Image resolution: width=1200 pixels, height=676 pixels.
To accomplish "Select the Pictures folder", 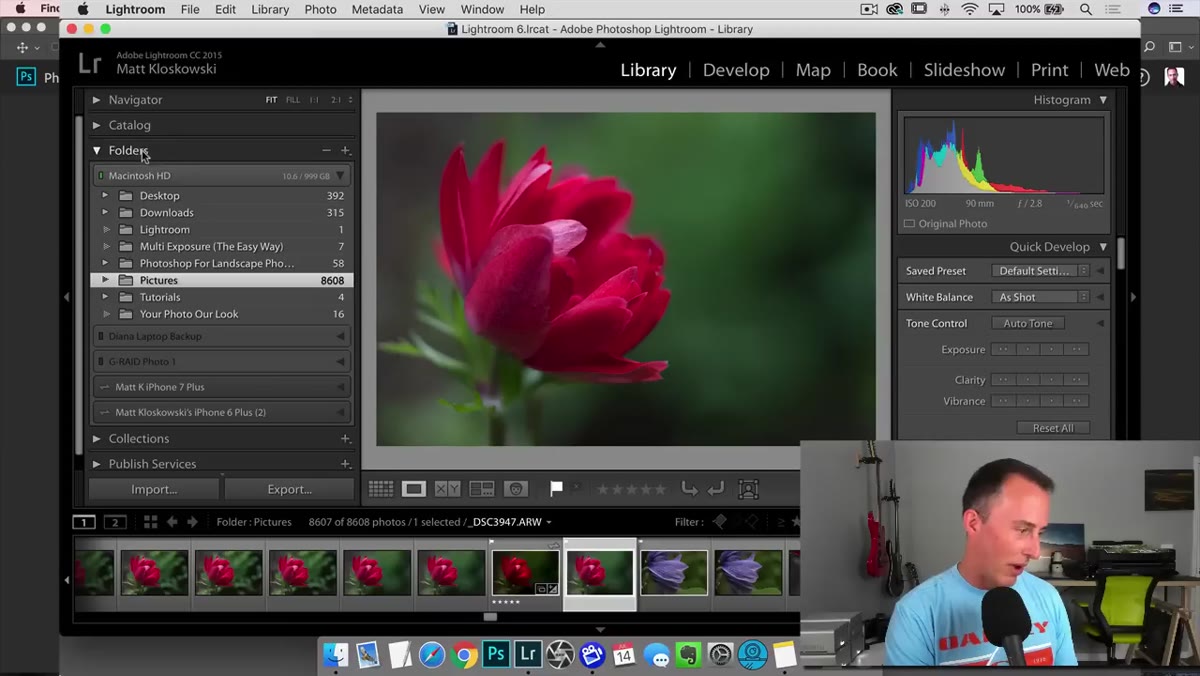I will tap(222, 281).
